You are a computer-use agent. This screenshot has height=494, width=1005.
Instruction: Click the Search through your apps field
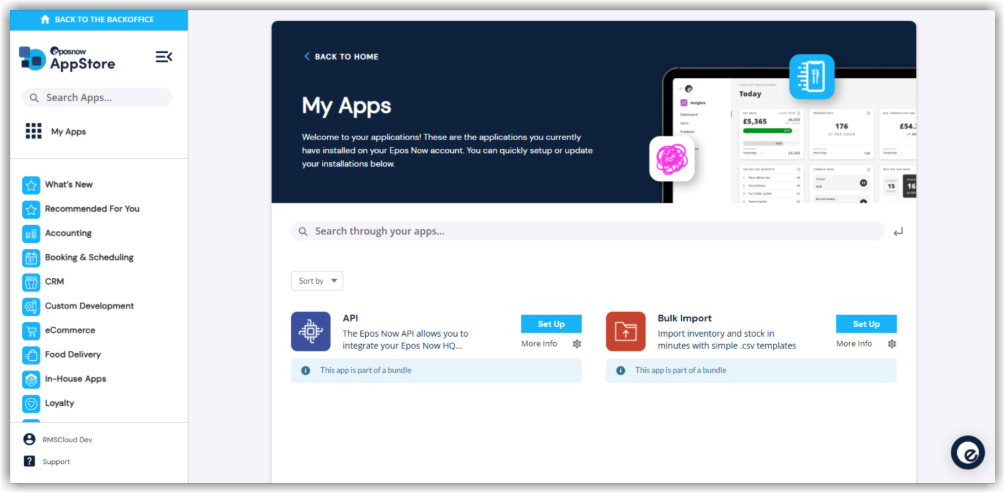pyautogui.click(x=588, y=231)
